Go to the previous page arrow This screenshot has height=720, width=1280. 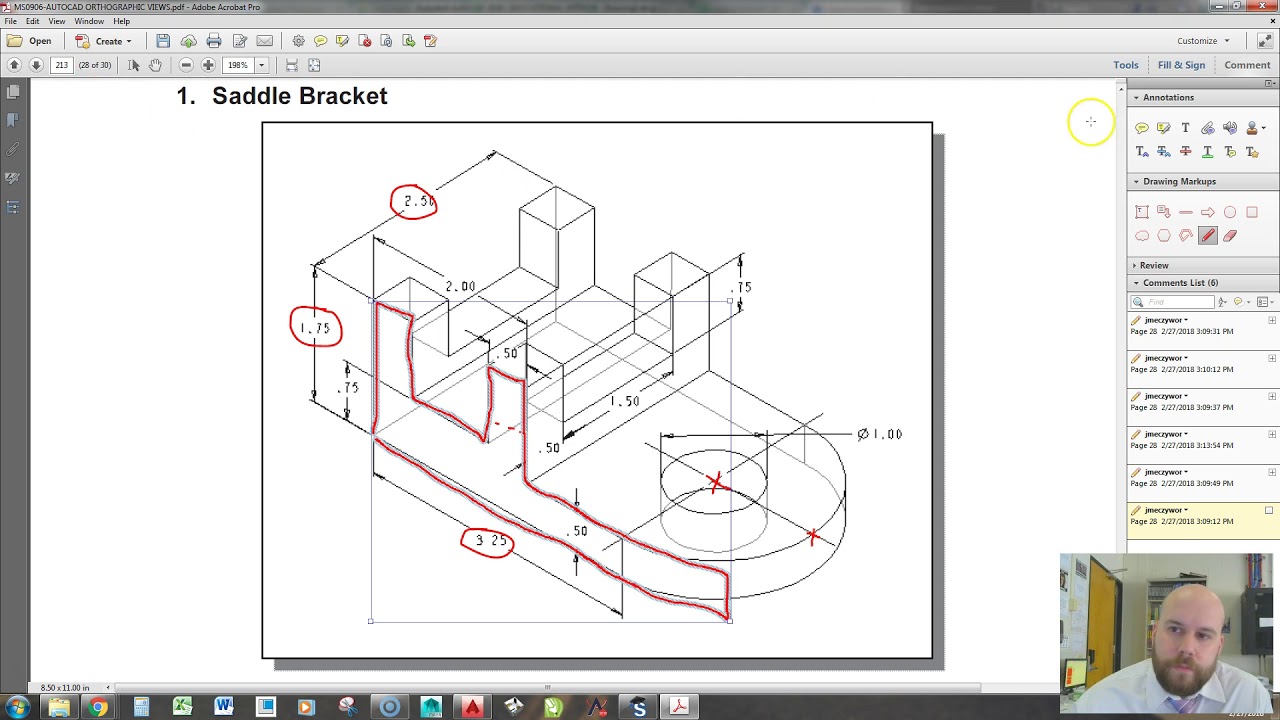pyautogui.click(x=14, y=65)
